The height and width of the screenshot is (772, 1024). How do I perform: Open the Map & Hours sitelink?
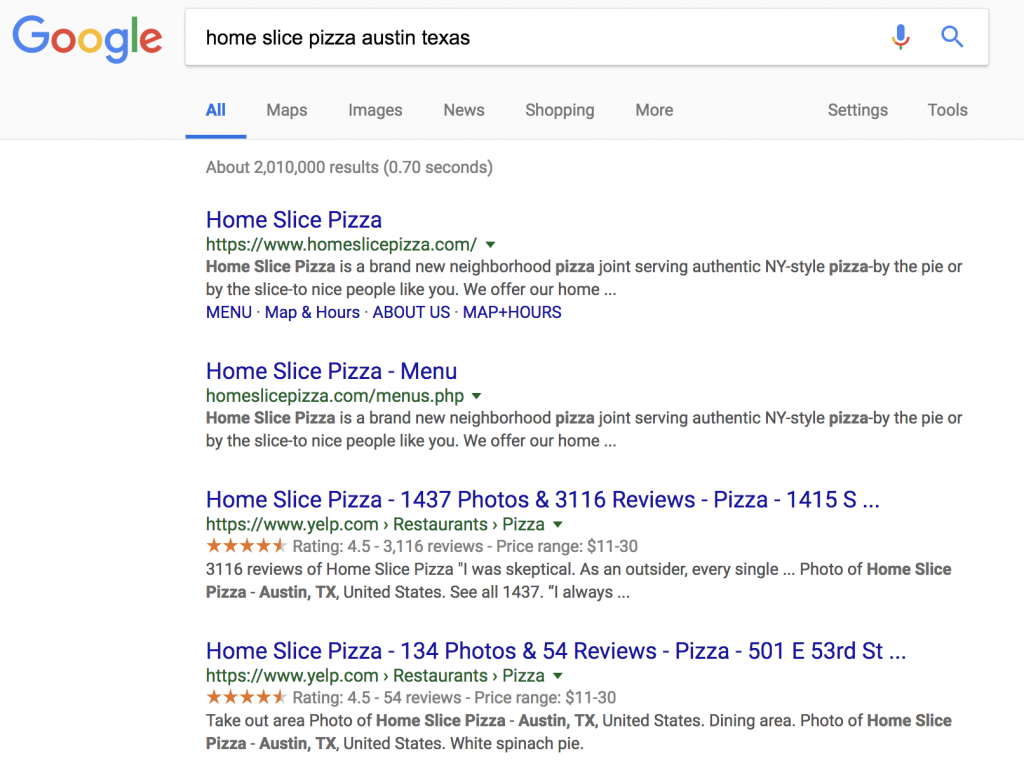coord(312,312)
